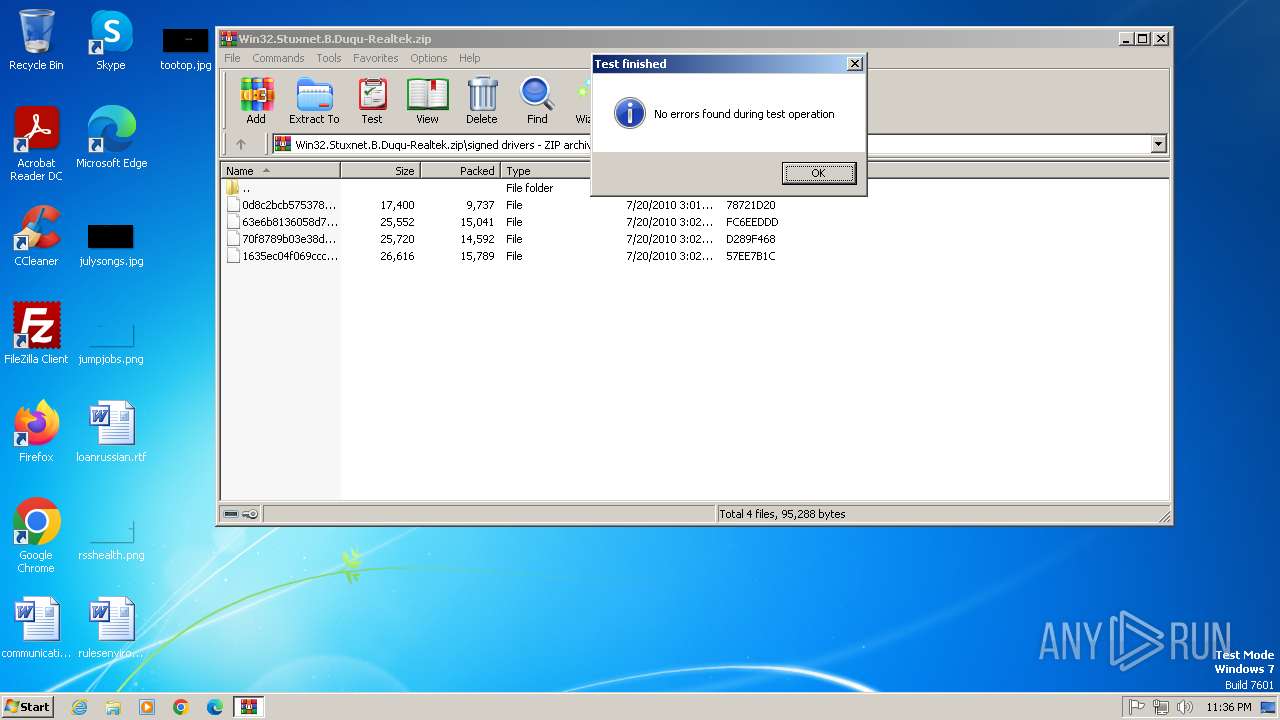Open the Start menu button
This screenshot has height=720, width=1280.
point(27,706)
